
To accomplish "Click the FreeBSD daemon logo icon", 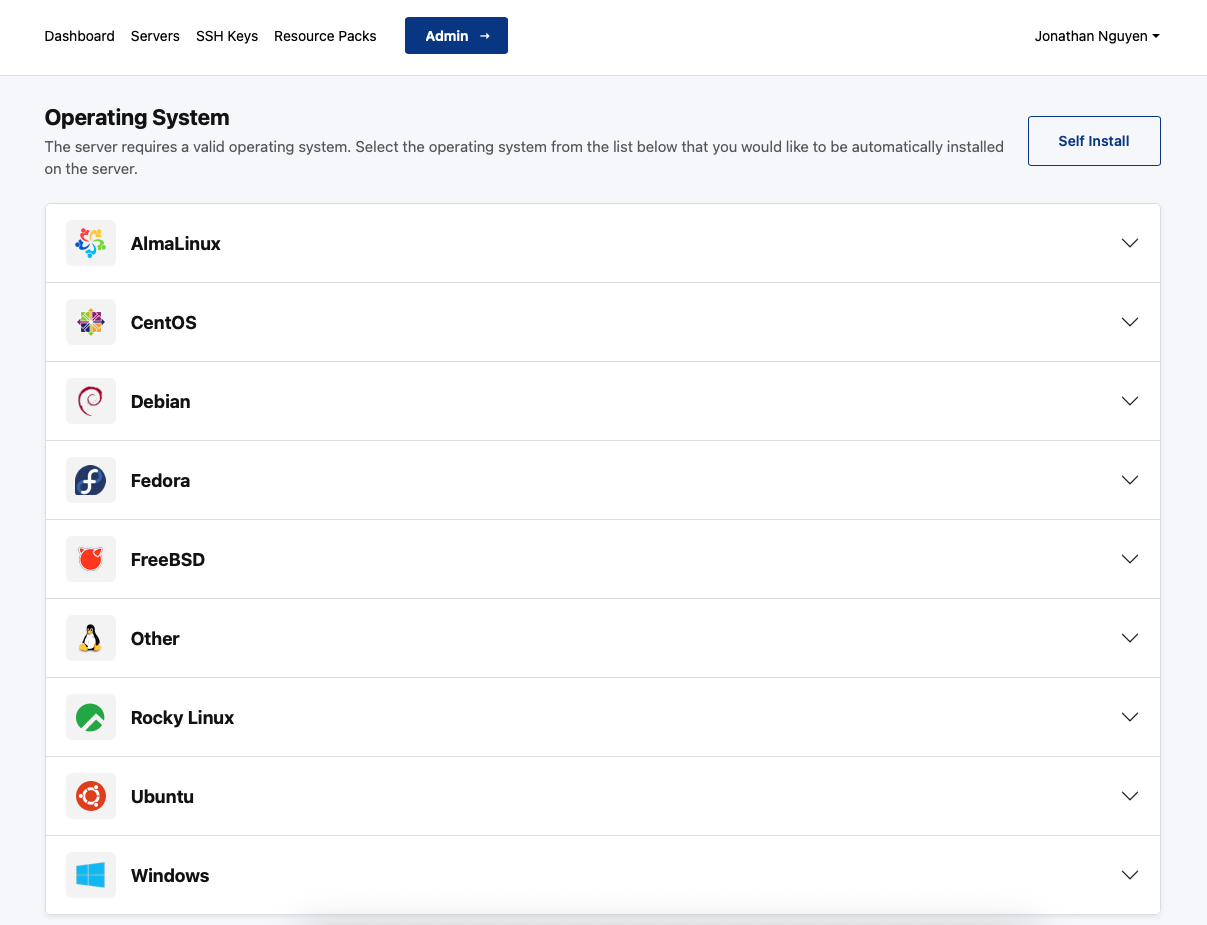I will click(91, 559).
